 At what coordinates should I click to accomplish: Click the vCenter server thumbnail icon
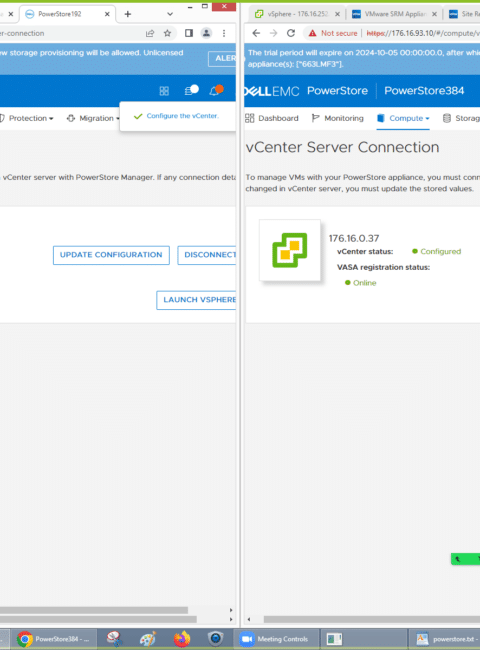[x=290, y=250]
